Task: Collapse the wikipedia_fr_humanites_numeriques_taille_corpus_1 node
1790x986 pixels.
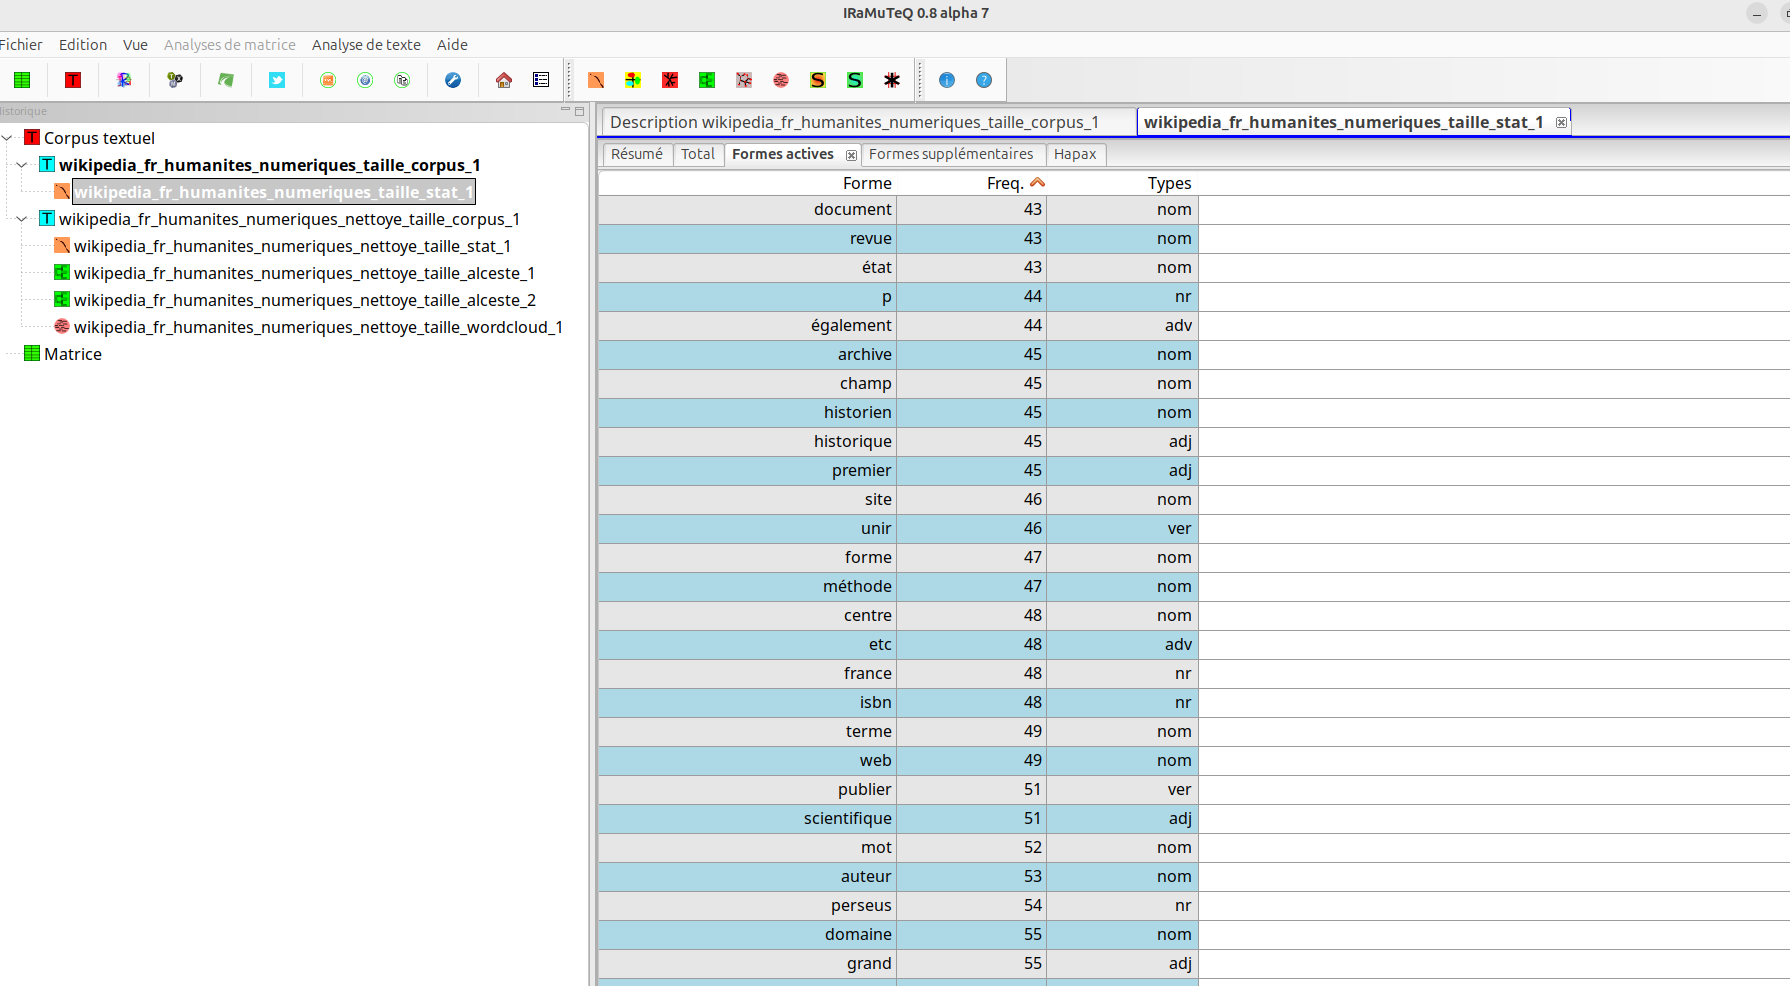Action: tap(22, 165)
